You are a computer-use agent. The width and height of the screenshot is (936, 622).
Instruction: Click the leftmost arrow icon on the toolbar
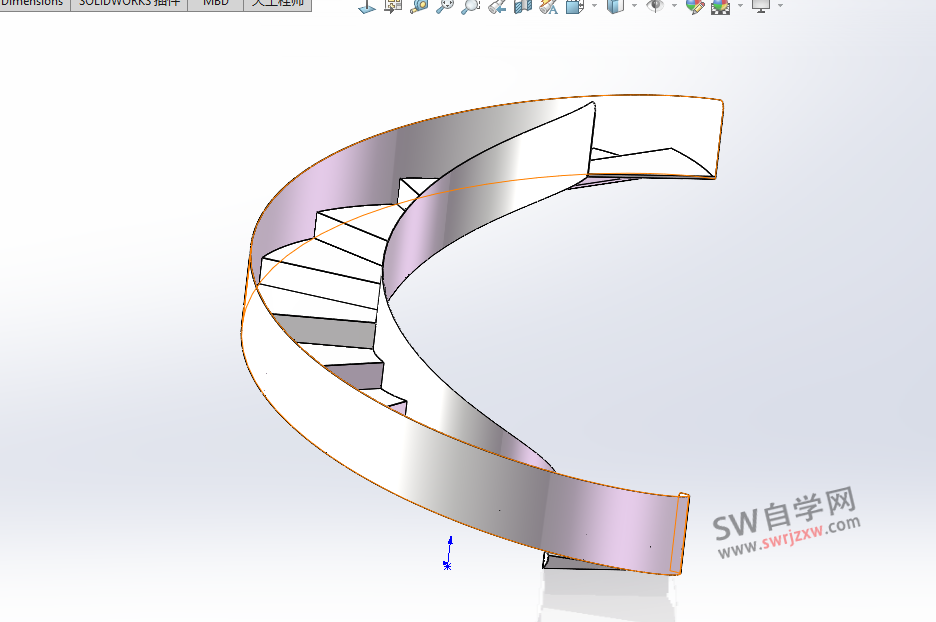pos(366,7)
